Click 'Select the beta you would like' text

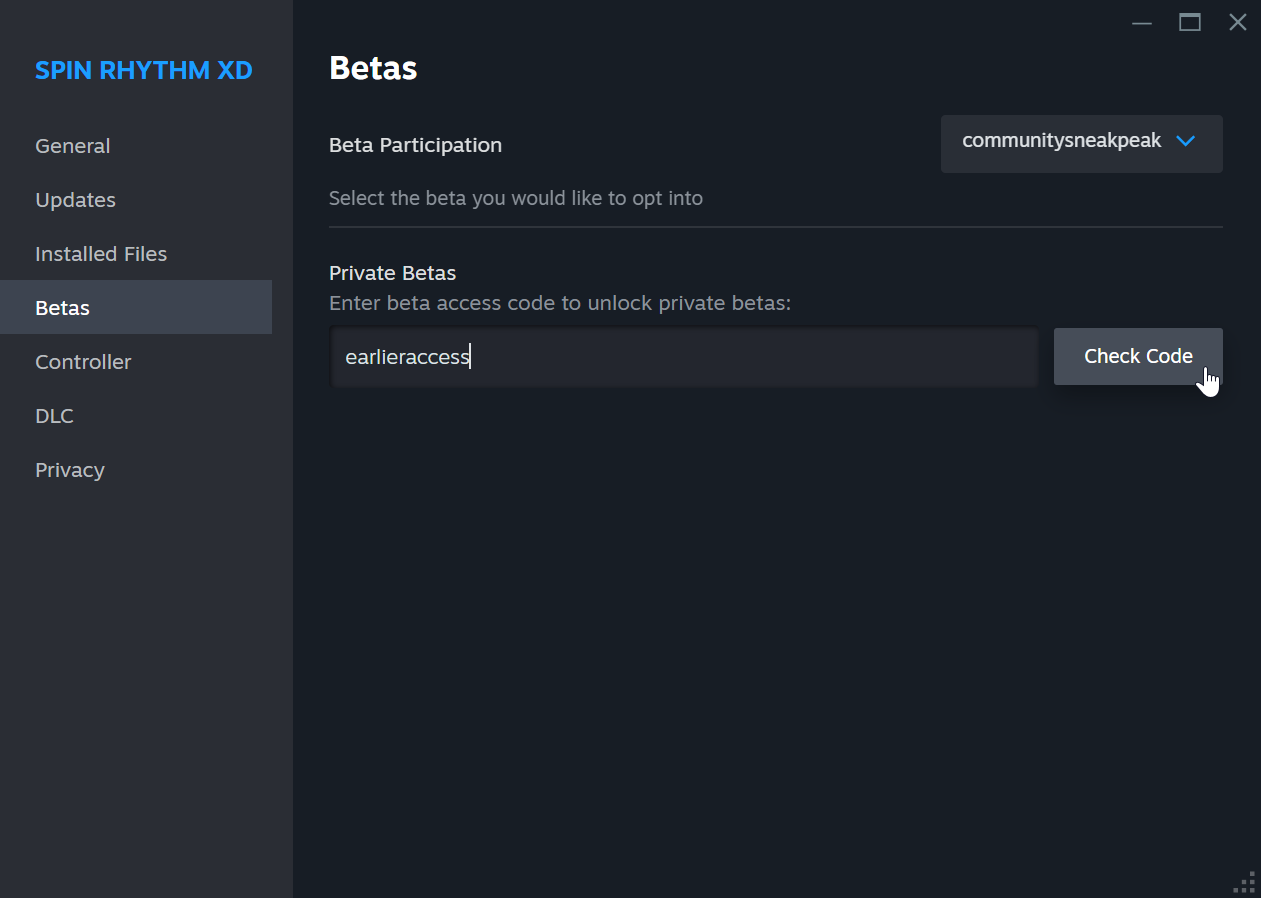pyautogui.click(x=516, y=198)
